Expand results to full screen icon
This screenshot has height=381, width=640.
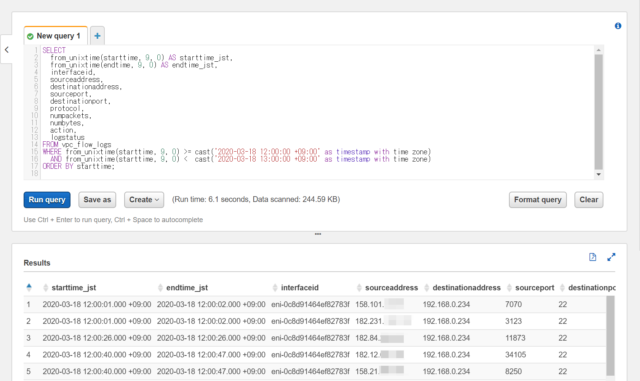pyautogui.click(x=611, y=257)
